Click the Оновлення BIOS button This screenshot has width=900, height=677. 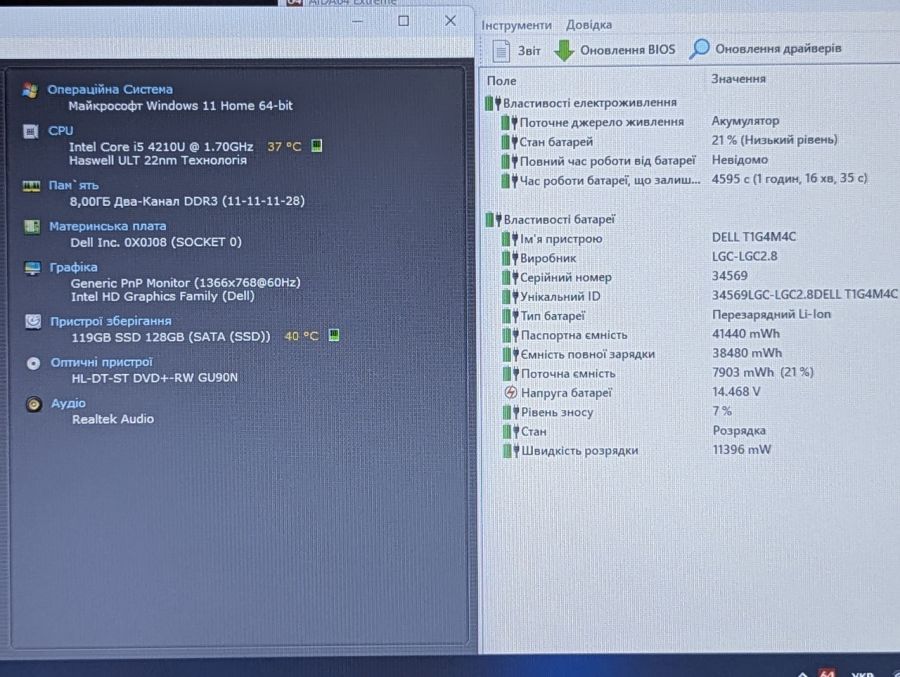tap(615, 50)
